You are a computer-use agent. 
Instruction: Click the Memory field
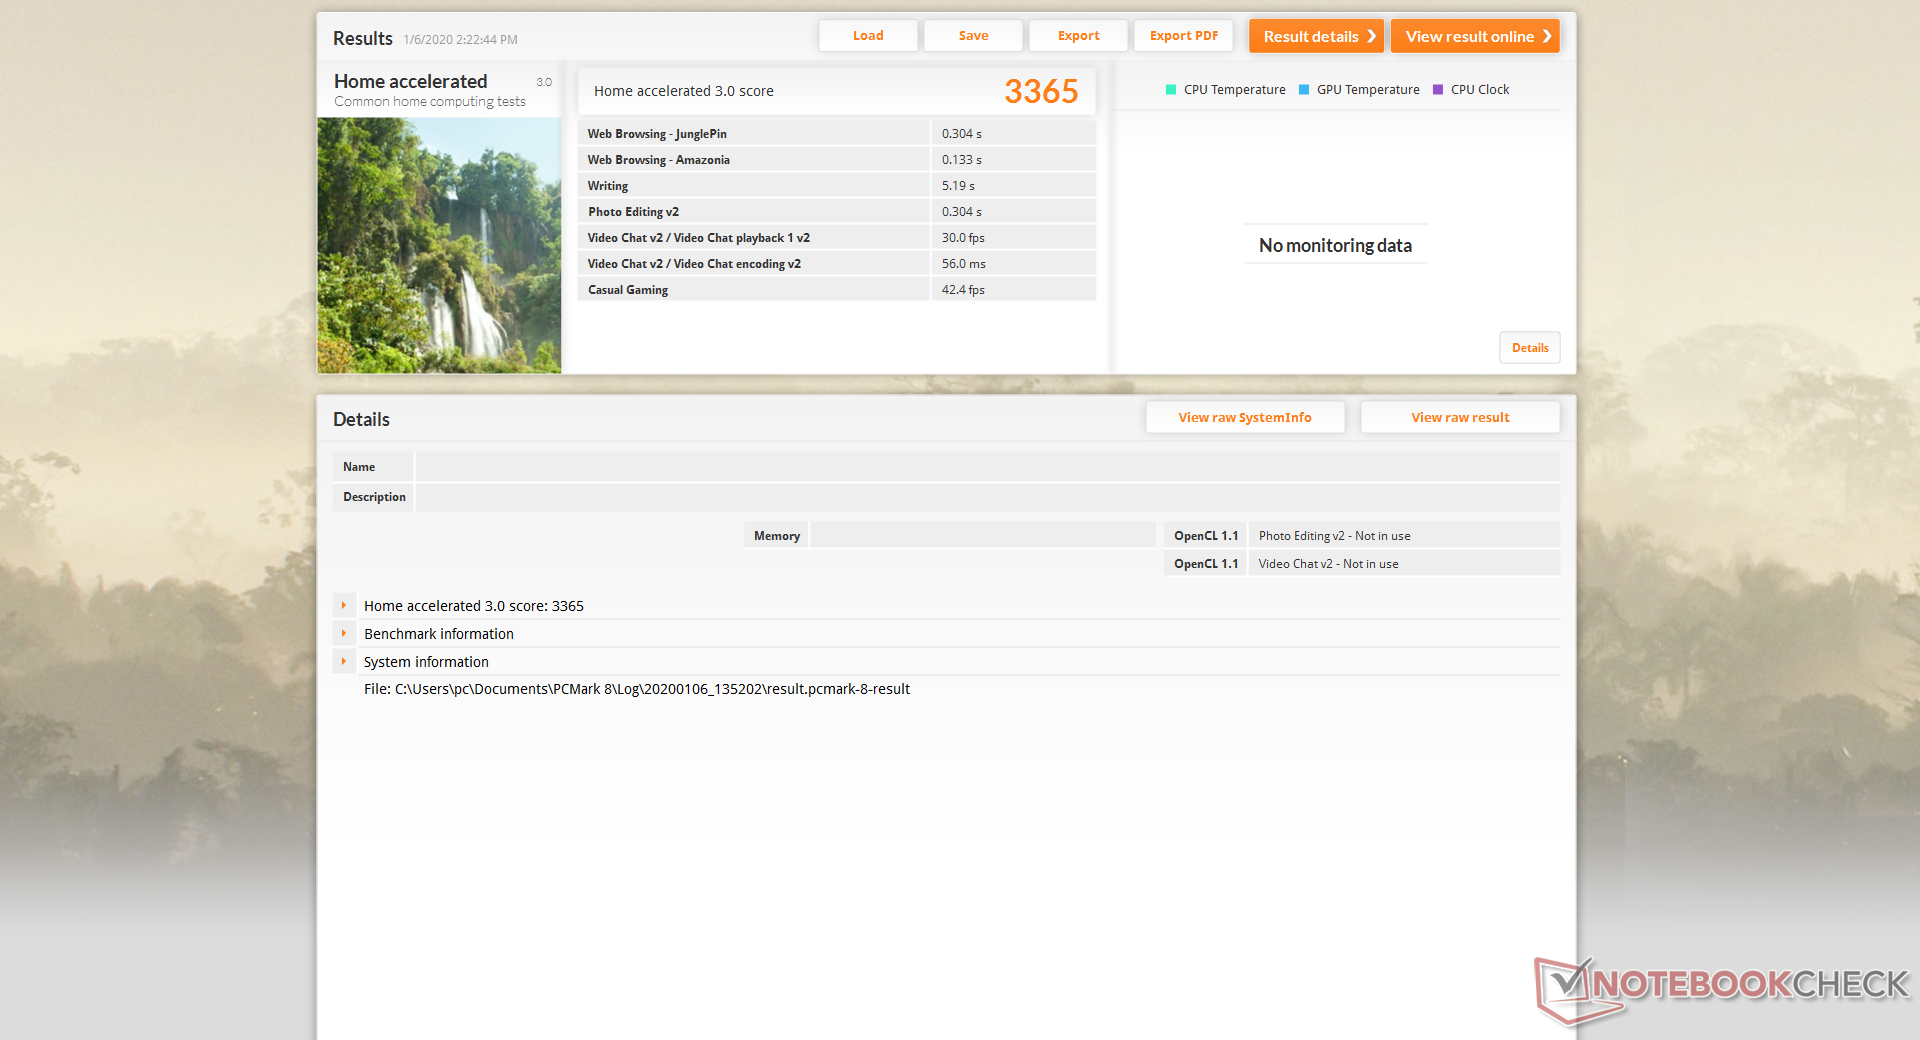(983, 536)
